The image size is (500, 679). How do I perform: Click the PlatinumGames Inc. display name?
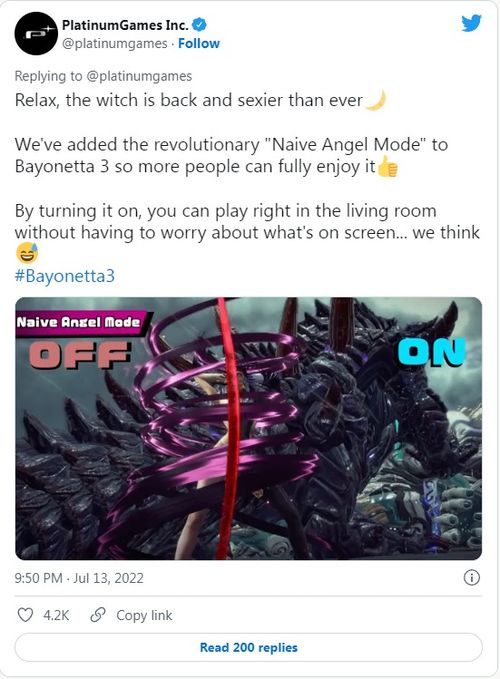coord(125,25)
